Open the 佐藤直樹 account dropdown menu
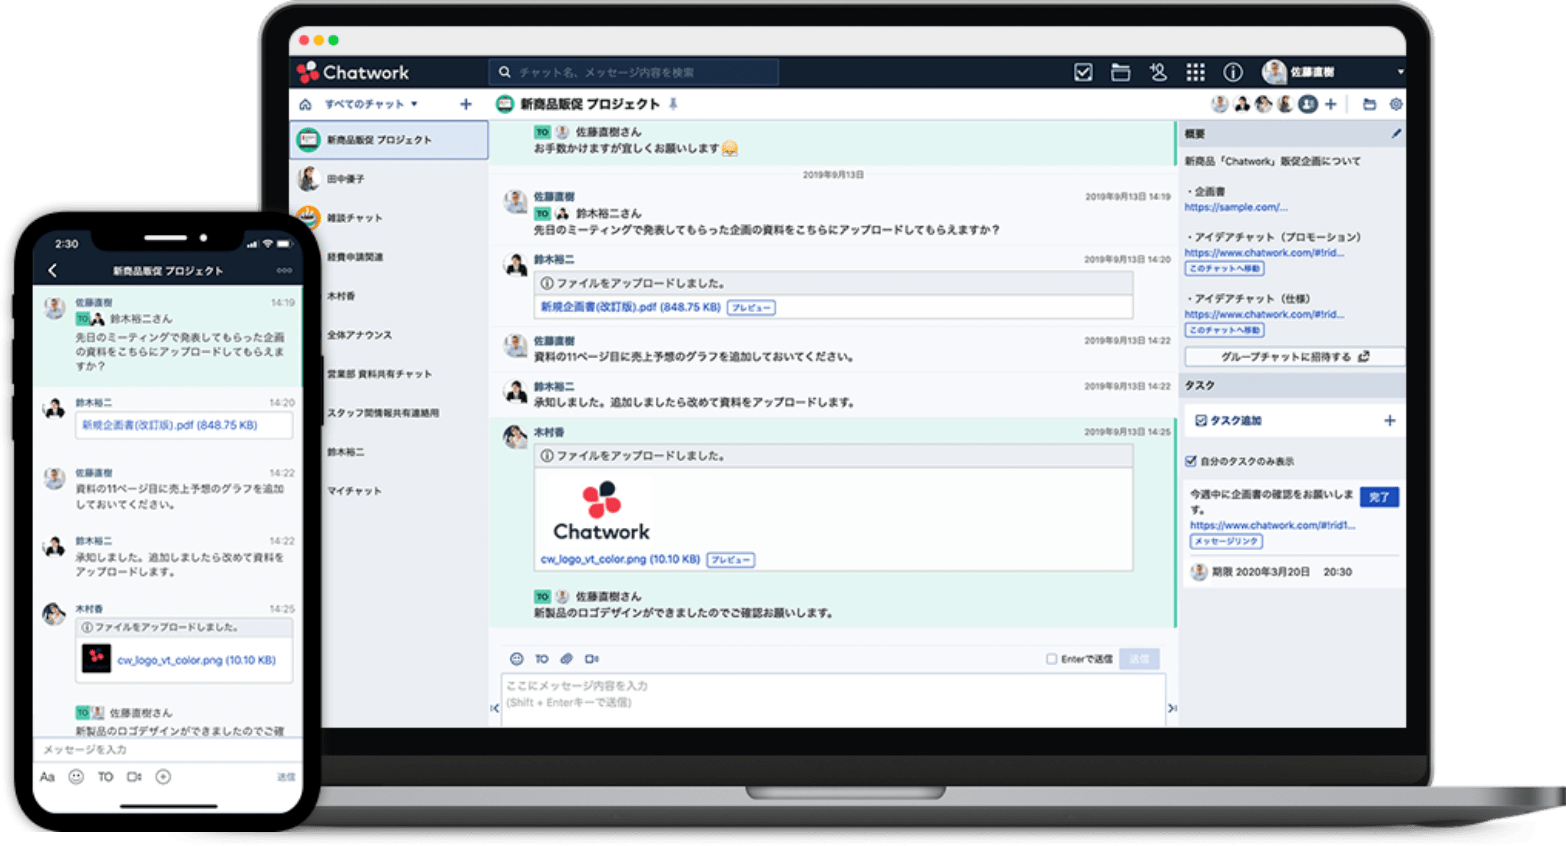This screenshot has width=1566, height=846. [x=1399, y=72]
